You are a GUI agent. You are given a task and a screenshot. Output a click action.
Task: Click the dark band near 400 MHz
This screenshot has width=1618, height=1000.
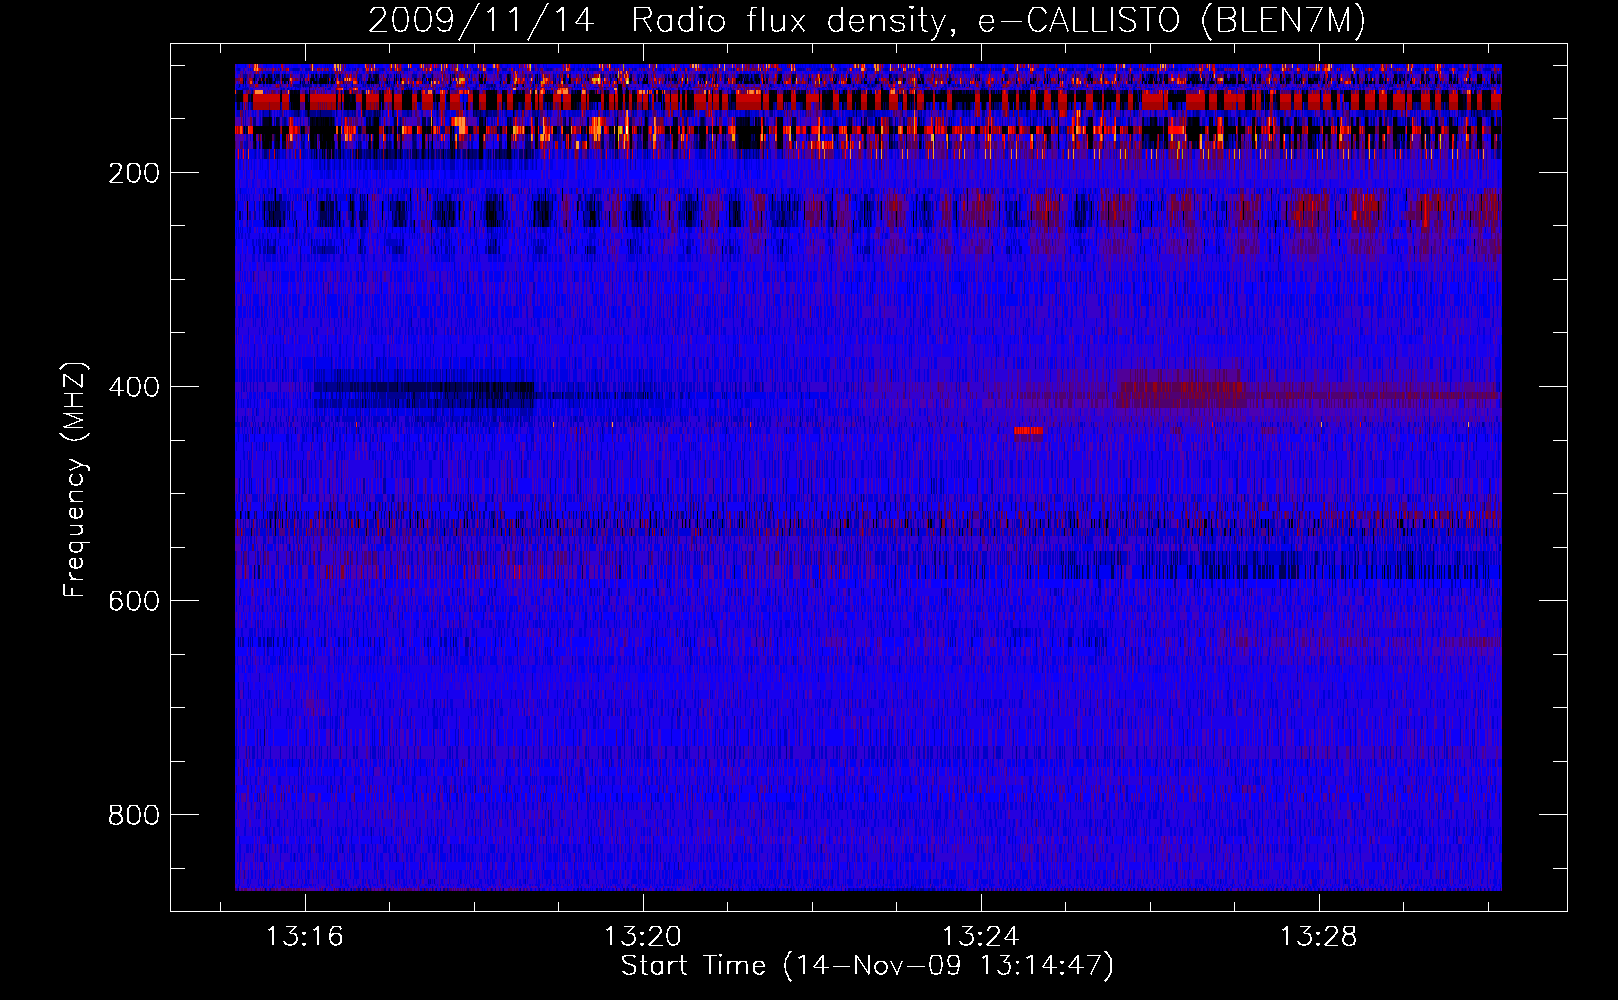pyautogui.click(x=424, y=394)
